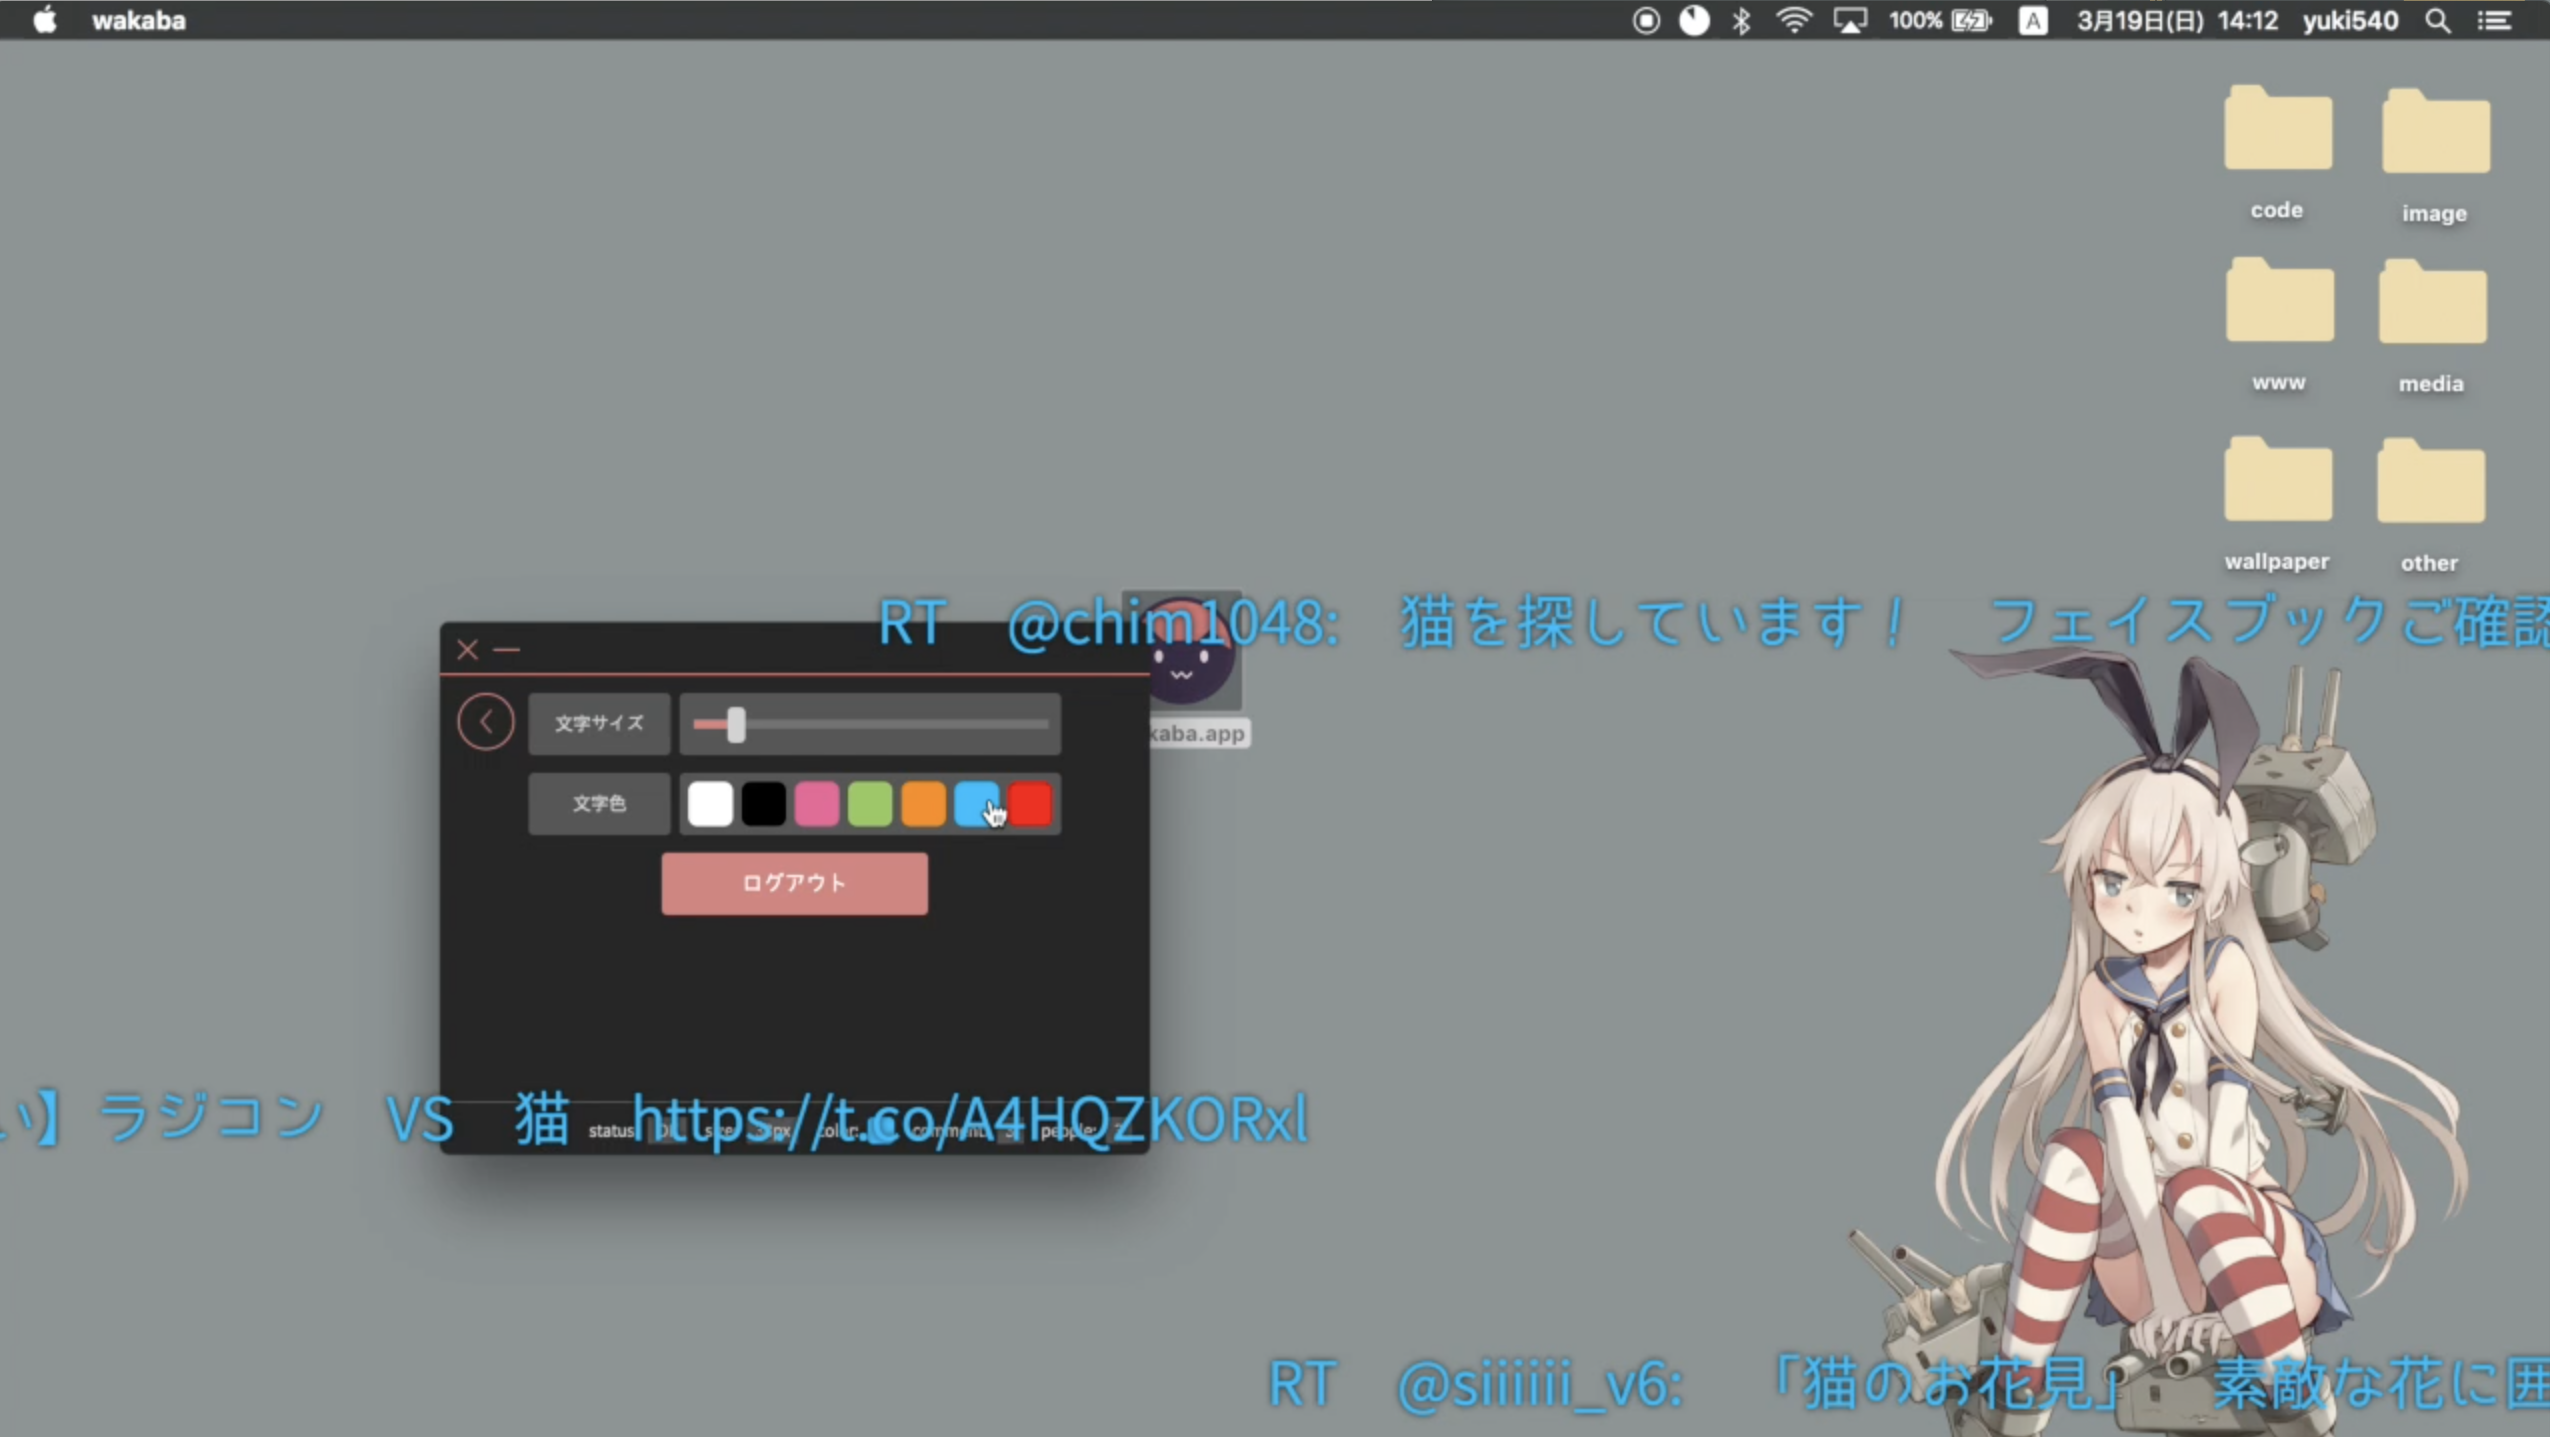Open the Notification Center list icon
The width and height of the screenshot is (2550, 1437).
2494,20
